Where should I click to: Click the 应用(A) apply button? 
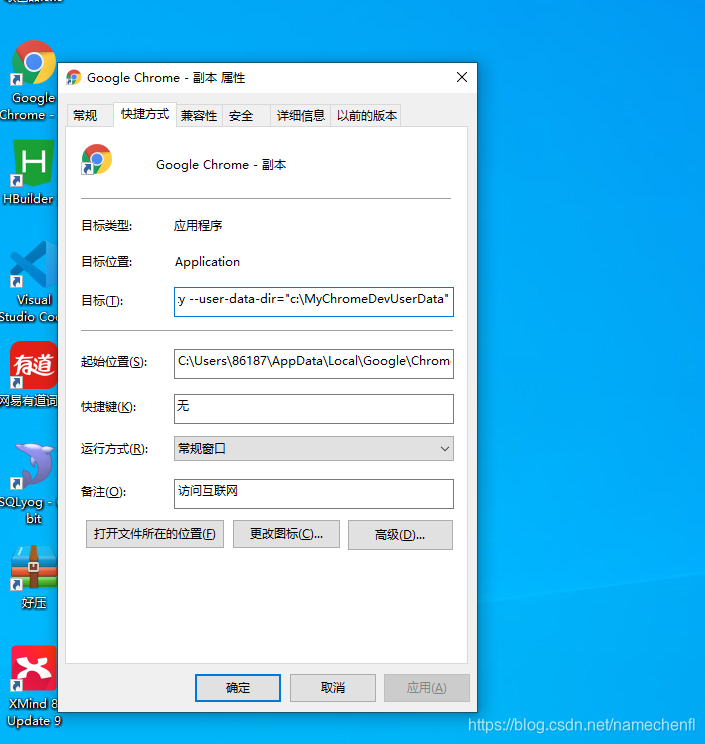pyautogui.click(x=427, y=688)
